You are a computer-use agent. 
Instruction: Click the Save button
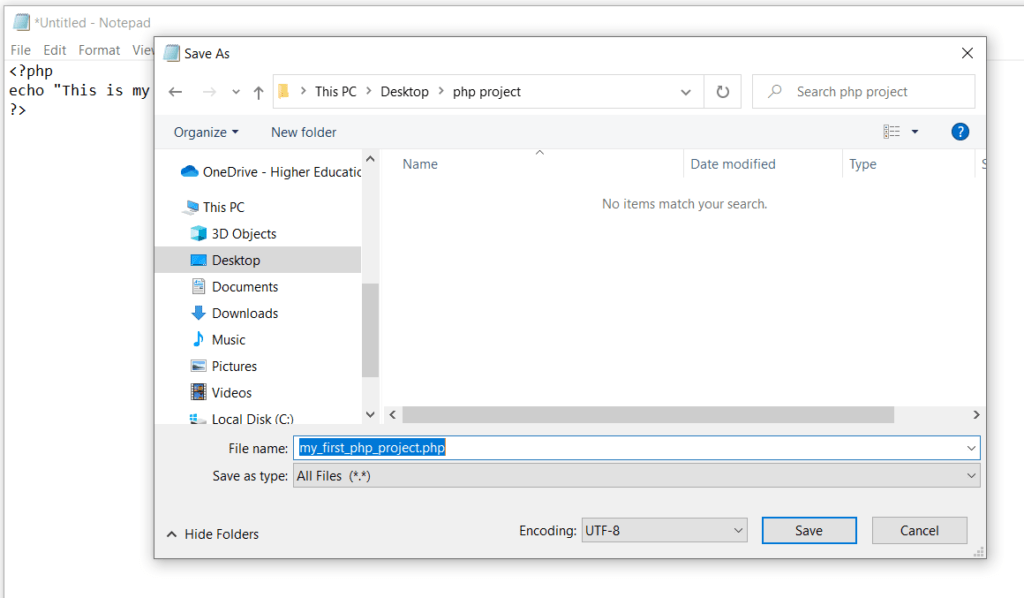[x=808, y=530]
